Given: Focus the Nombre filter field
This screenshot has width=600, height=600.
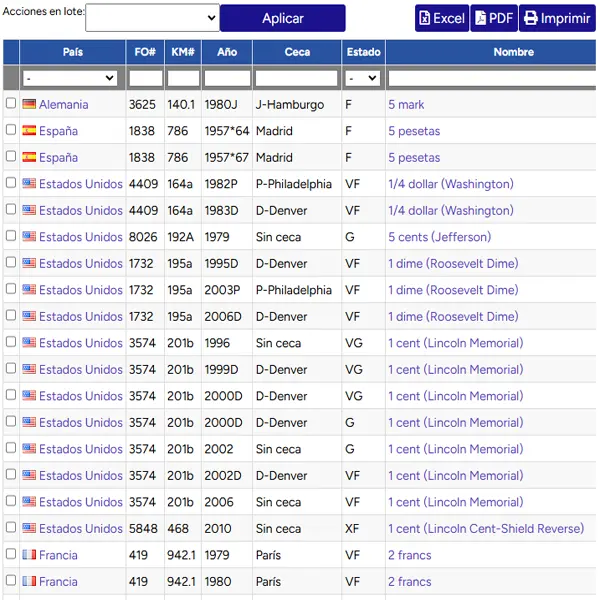Looking at the screenshot, I should pos(492,78).
